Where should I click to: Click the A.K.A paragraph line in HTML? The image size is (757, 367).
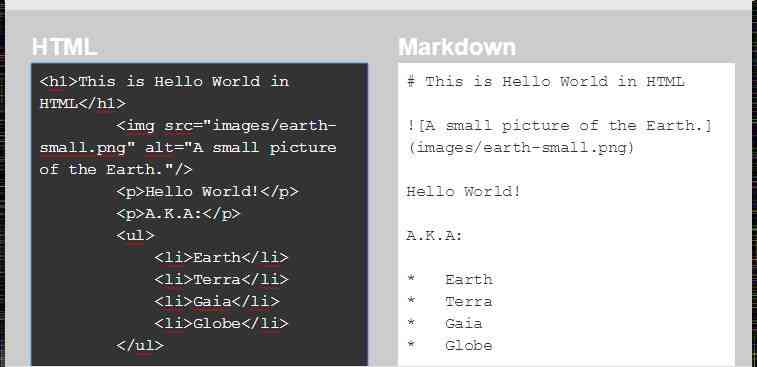[178, 213]
